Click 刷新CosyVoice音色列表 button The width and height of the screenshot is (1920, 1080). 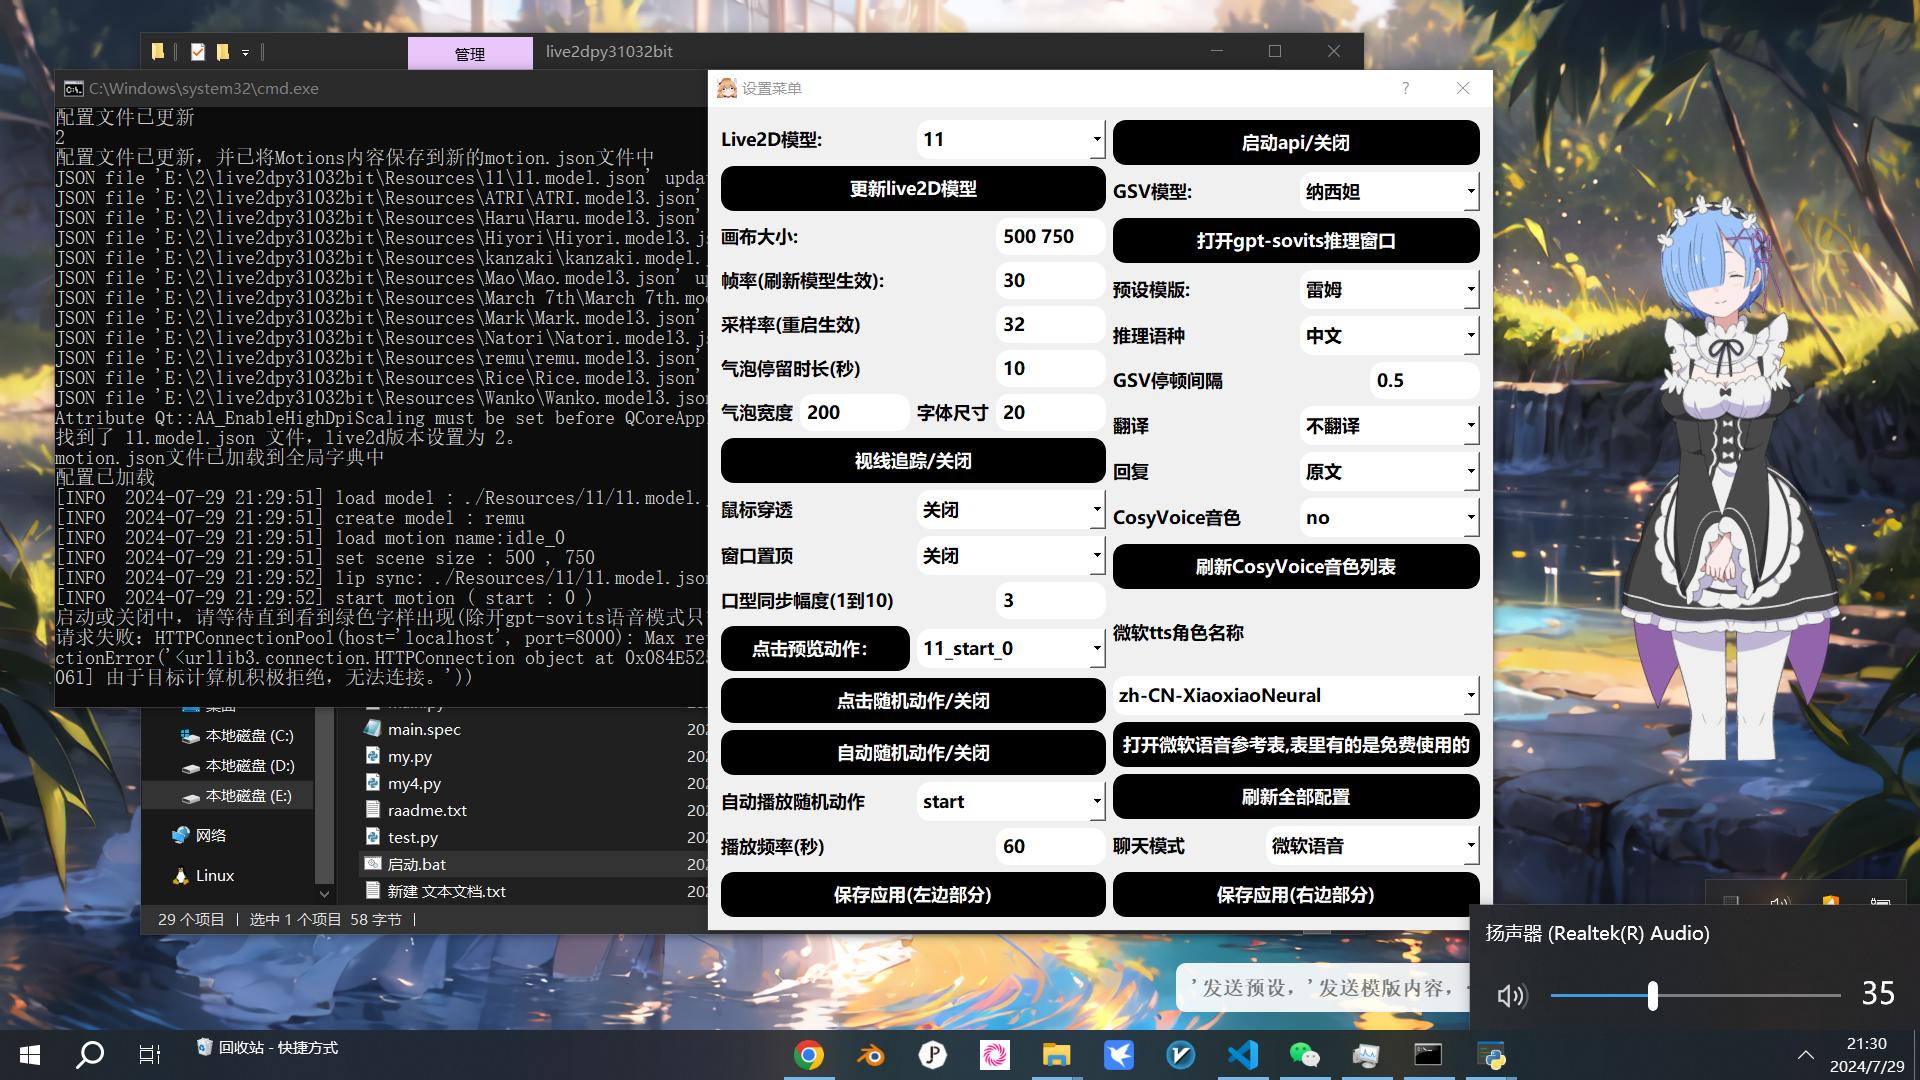[x=1296, y=567]
